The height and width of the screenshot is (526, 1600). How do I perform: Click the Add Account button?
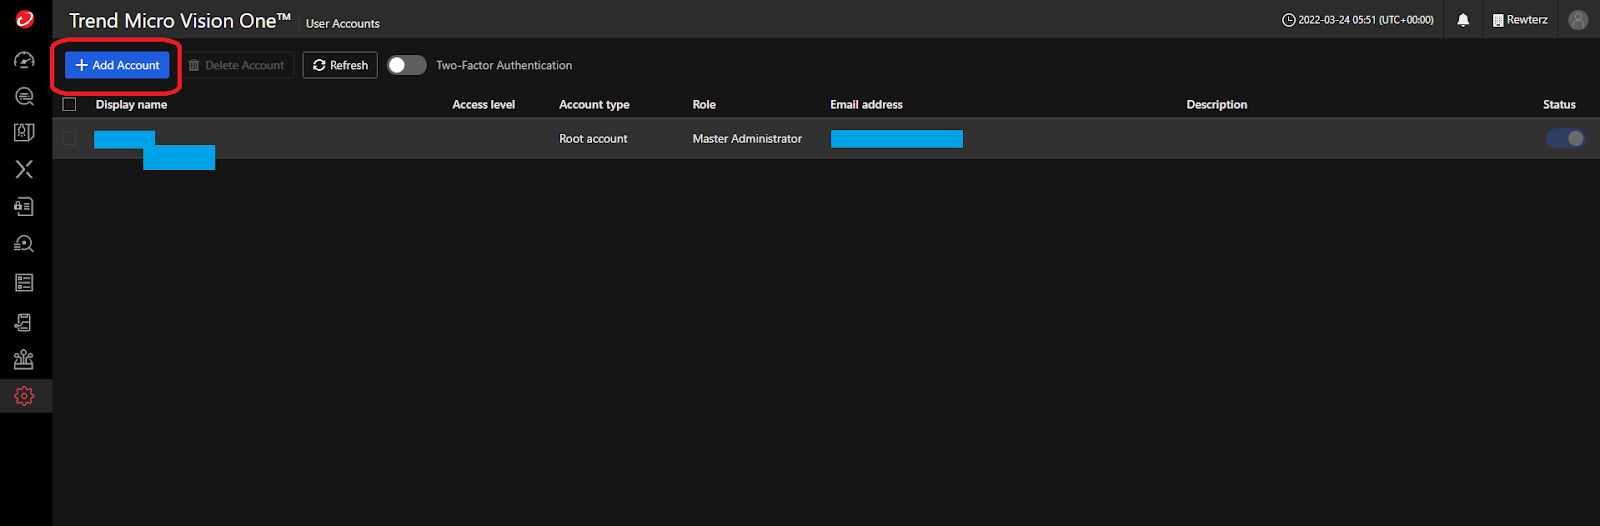(117, 65)
